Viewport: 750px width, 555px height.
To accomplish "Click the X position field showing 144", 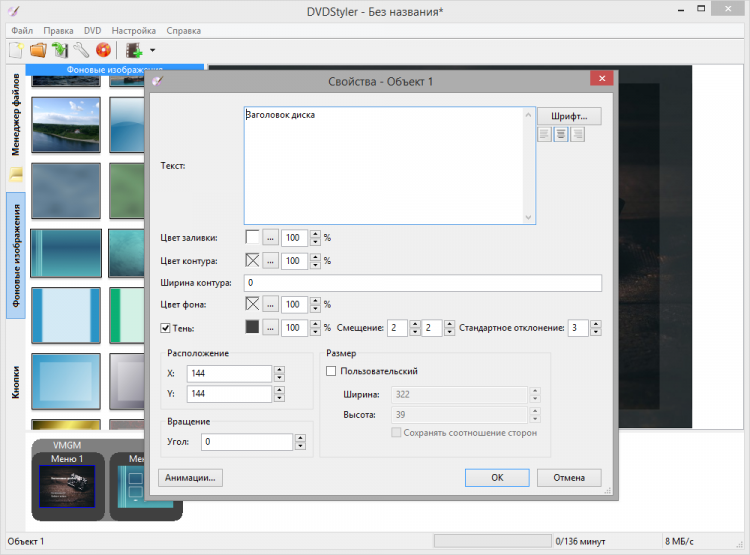I will coord(229,373).
